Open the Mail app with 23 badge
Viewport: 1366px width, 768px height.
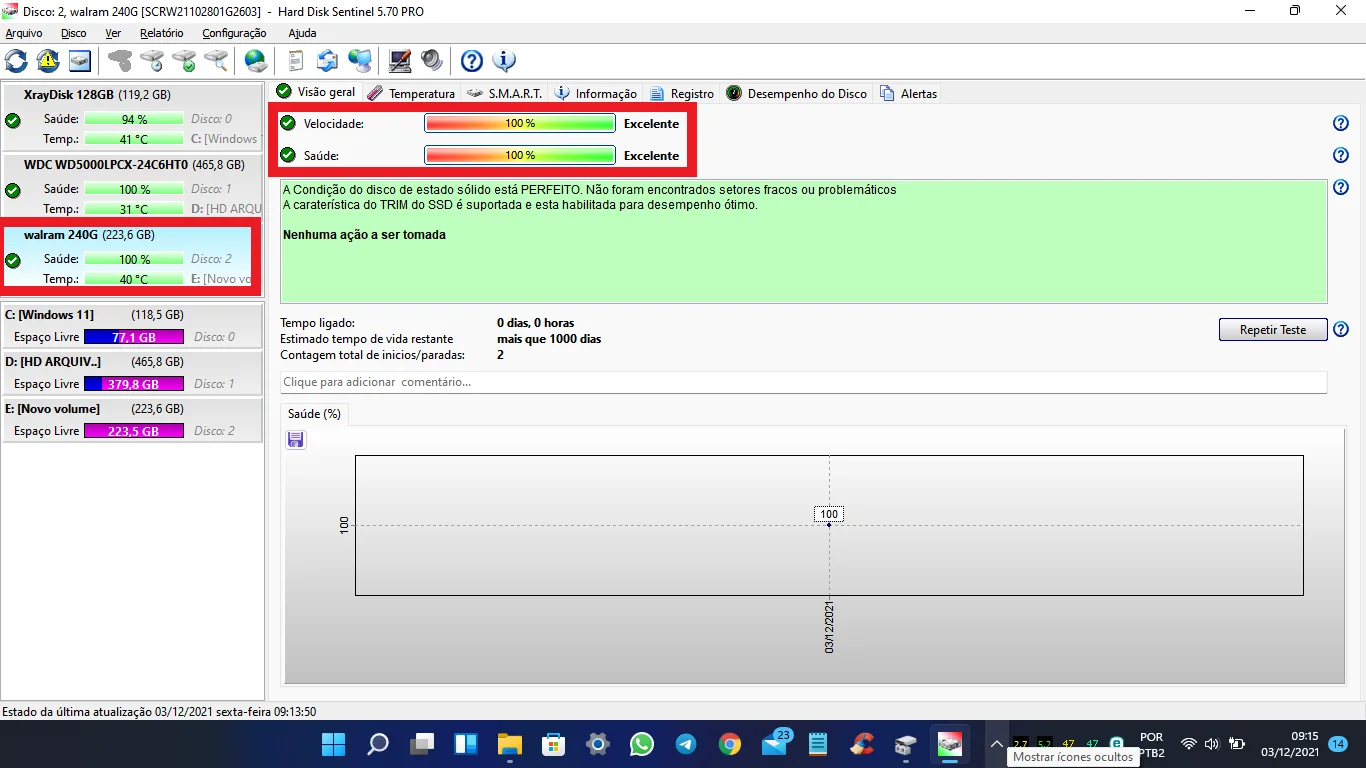pyautogui.click(x=776, y=743)
